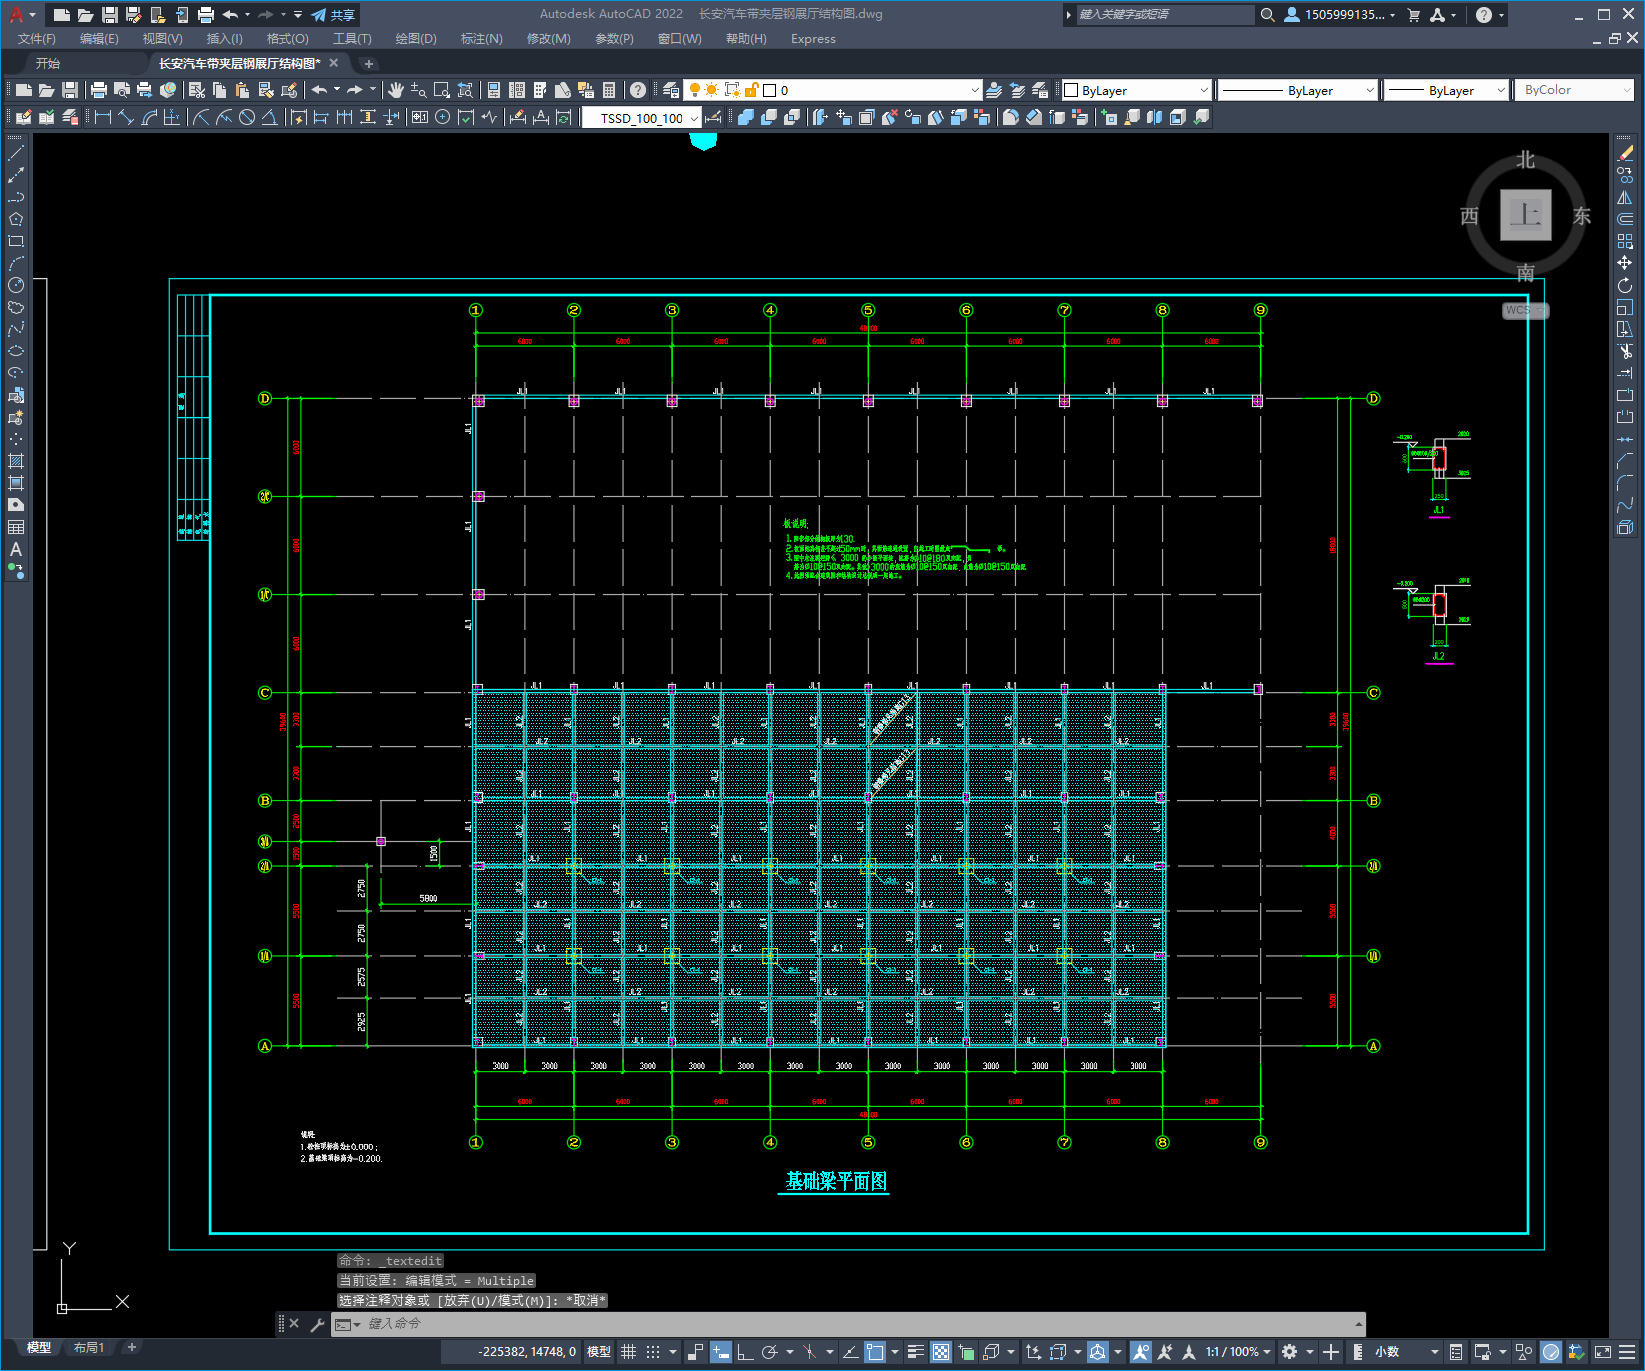Click the Help question mark in standard toolbar
Screen dimensions: 1645x1371
pos(638,90)
